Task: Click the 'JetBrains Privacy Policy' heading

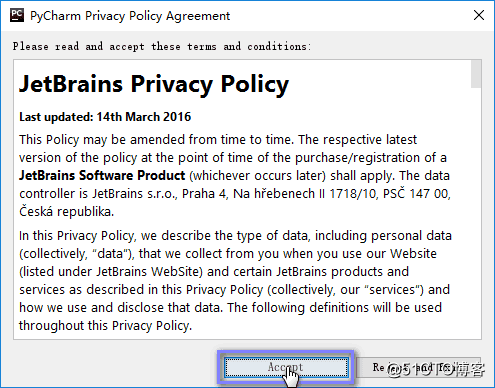Action: click(154, 84)
